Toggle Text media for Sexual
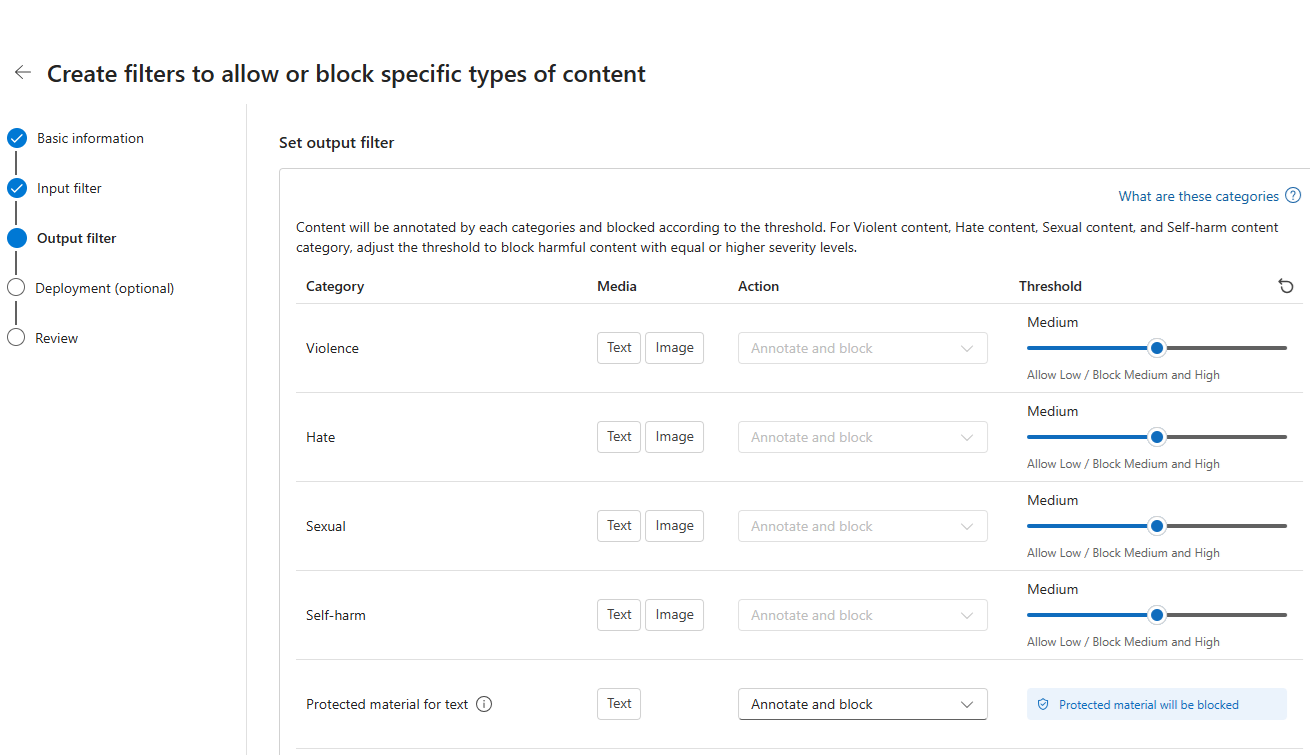 tap(619, 526)
